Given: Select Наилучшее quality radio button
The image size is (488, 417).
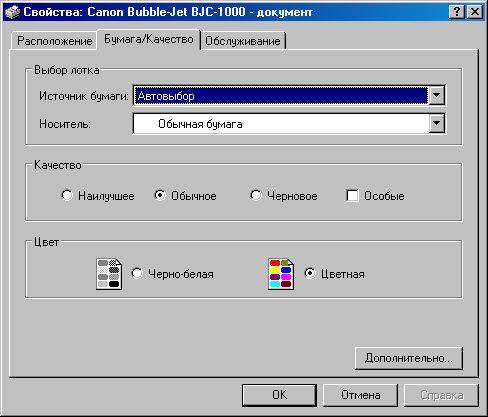Looking at the screenshot, I should (x=67, y=195).
